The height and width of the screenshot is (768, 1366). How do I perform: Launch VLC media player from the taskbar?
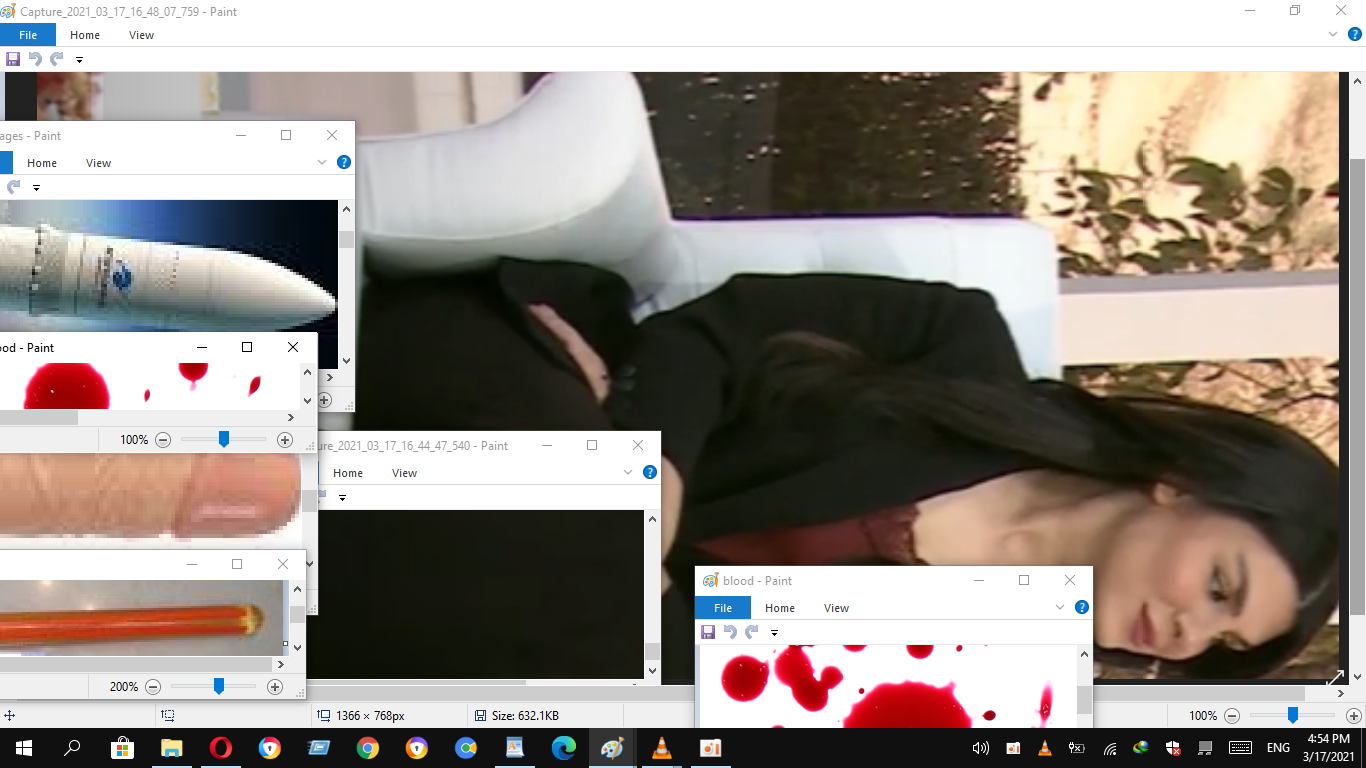click(x=661, y=748)
